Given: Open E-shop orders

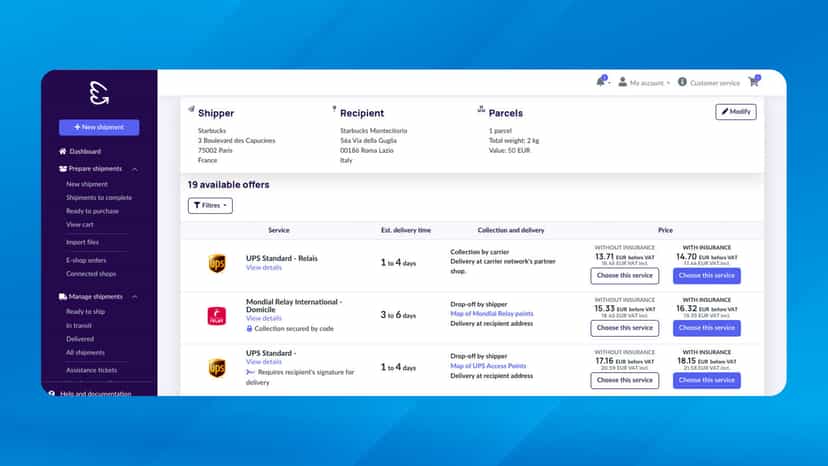Looking at the screenshot, I should pos(86,260).
